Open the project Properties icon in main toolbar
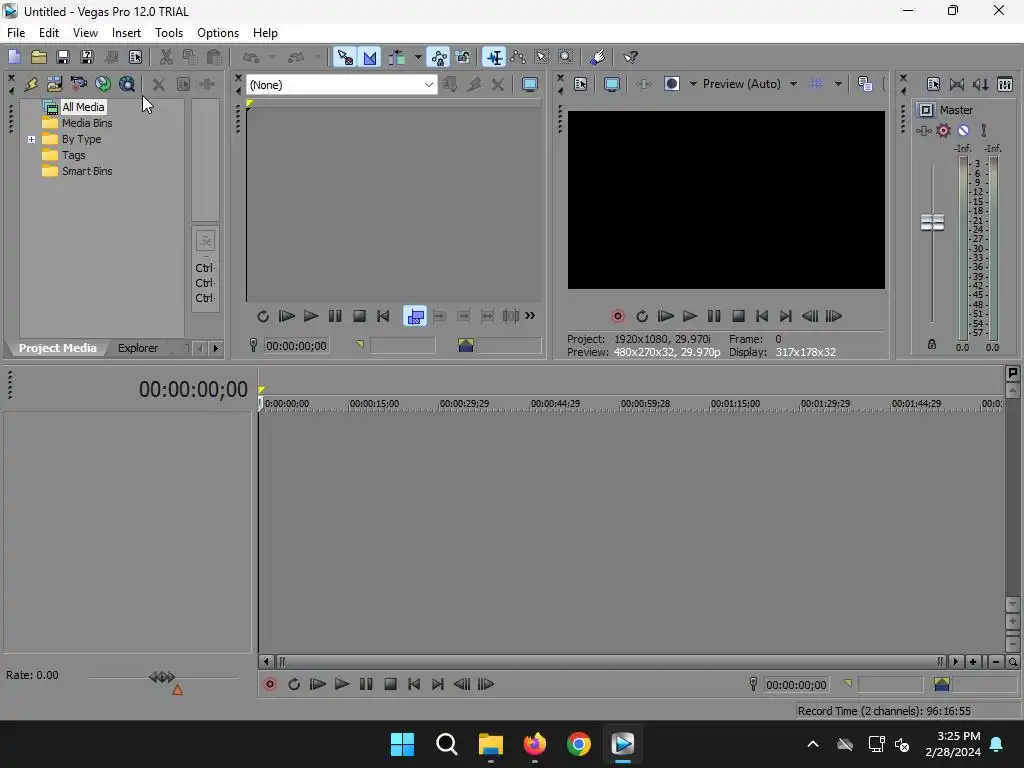 pyautogui.click(x=135, y=57)
